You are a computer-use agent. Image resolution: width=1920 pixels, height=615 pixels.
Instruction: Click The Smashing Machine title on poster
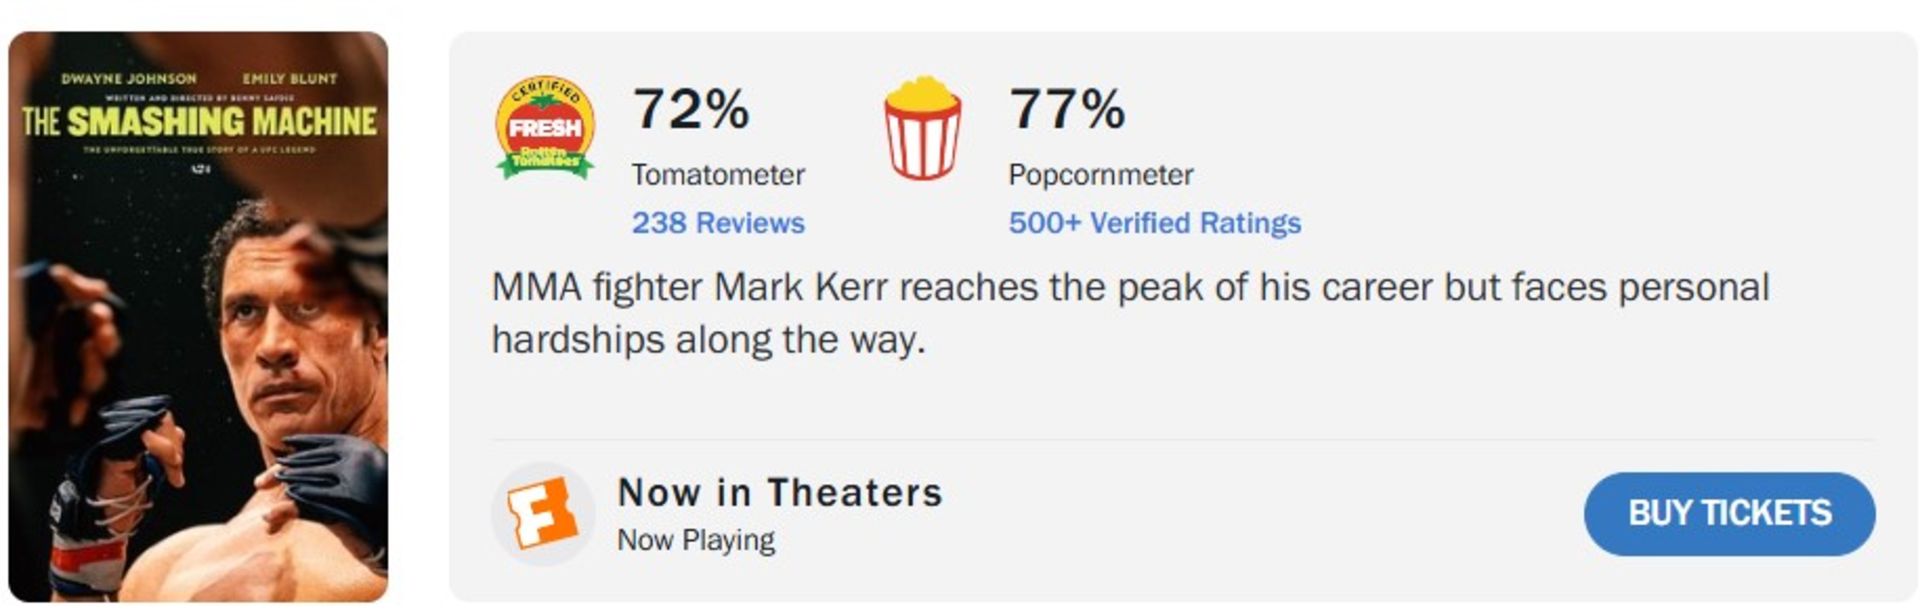pos(199,122)
